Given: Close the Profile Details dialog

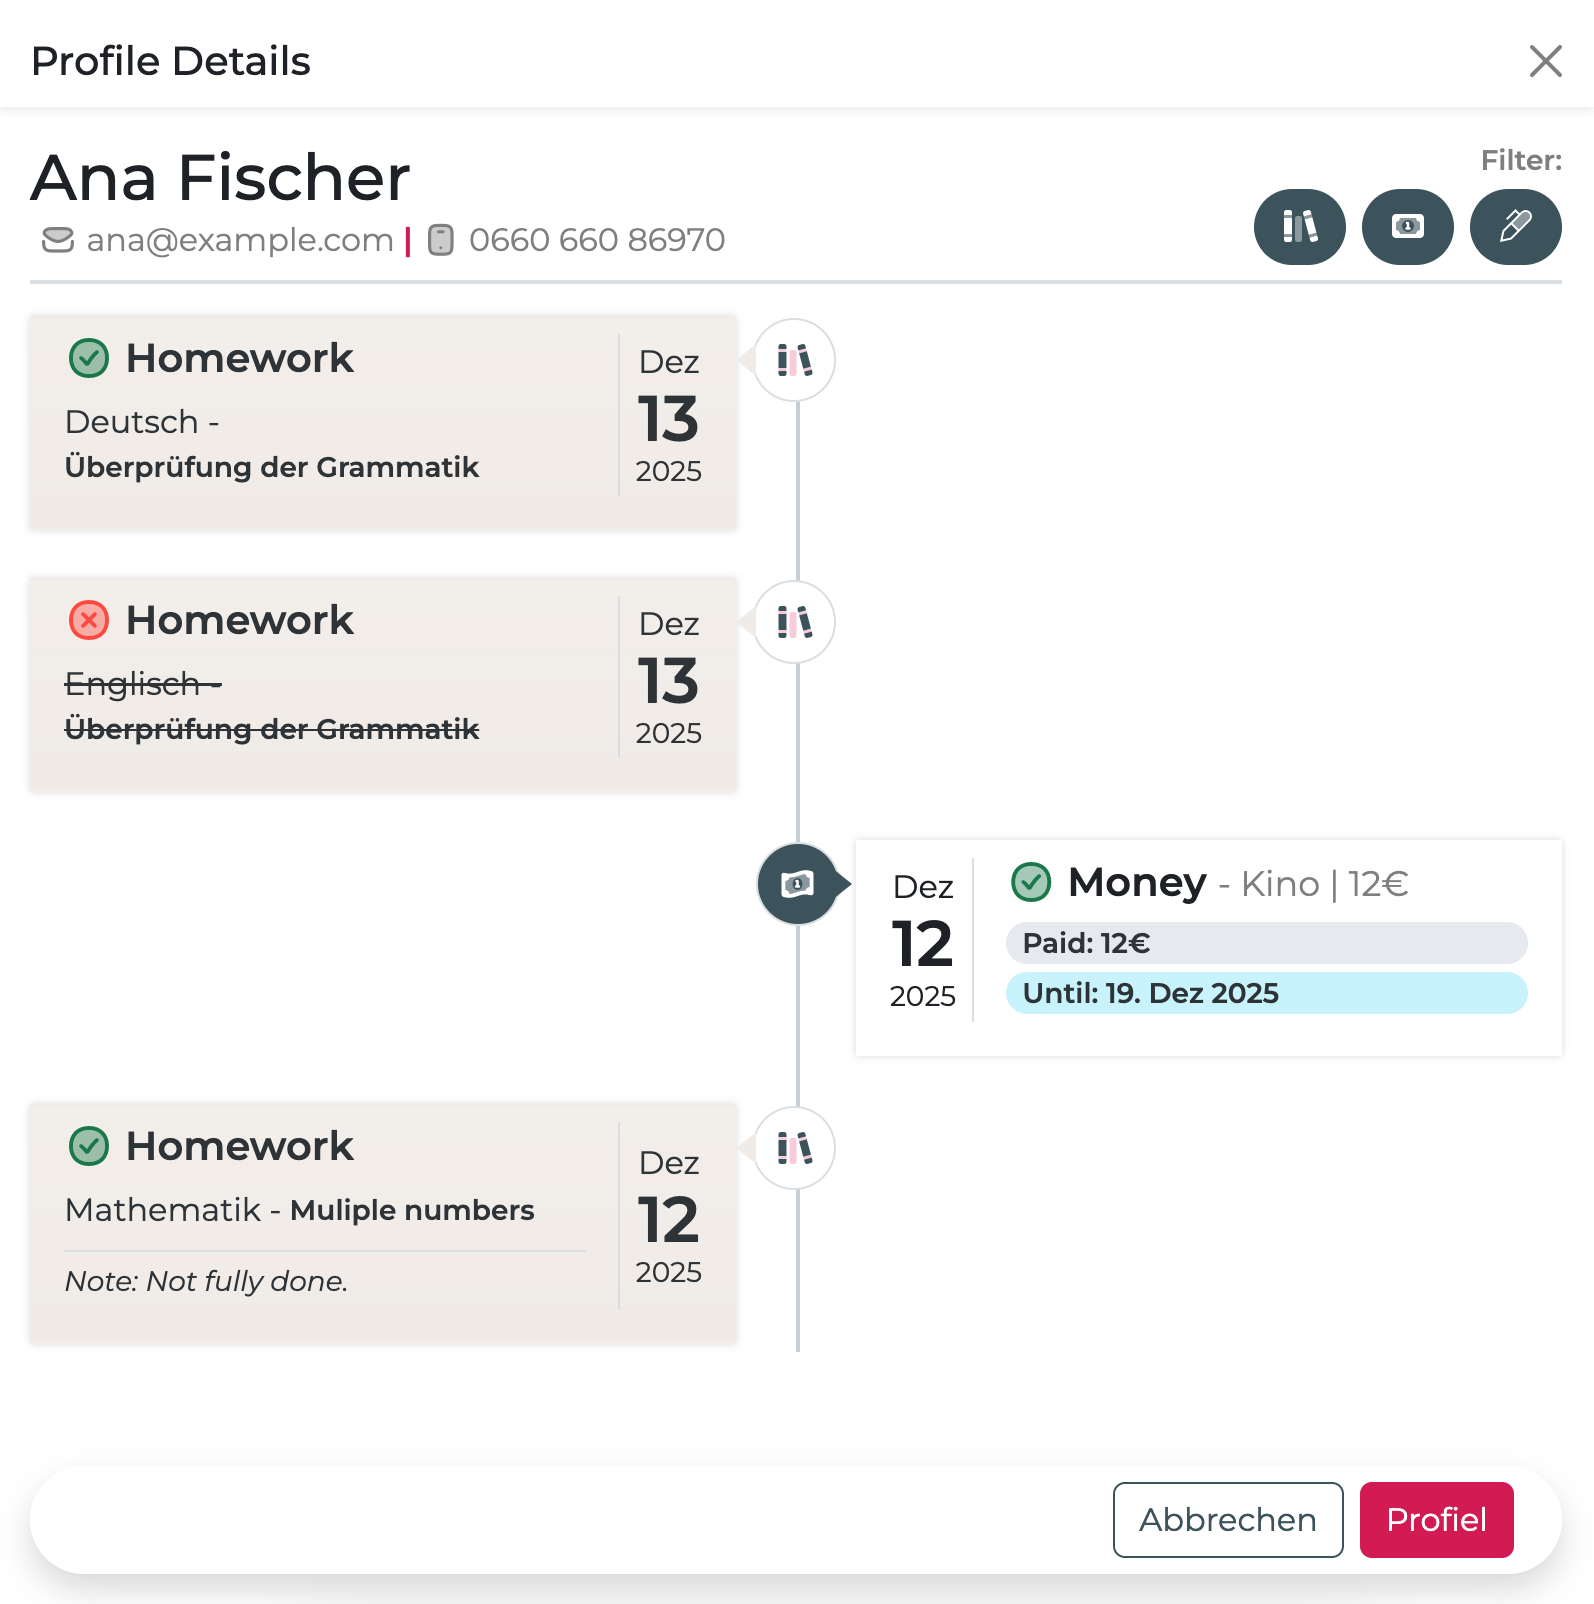Looking at the screenshot, I should (1545, 61).
